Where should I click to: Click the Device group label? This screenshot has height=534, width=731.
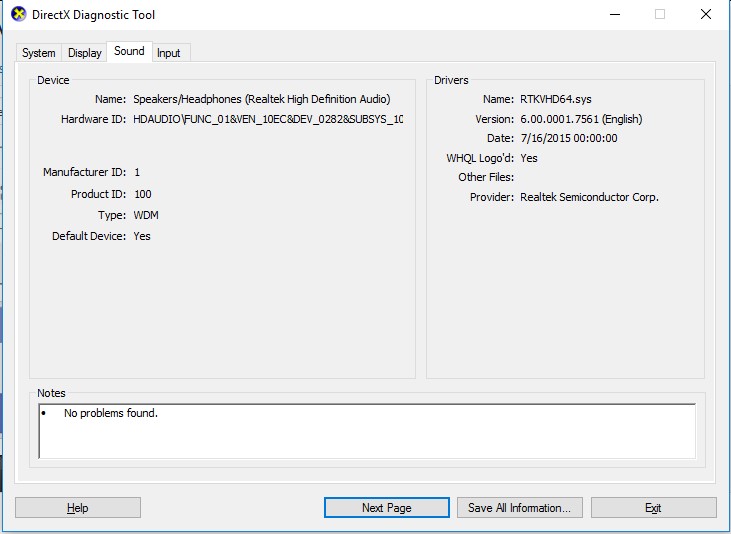coord(53,80)
